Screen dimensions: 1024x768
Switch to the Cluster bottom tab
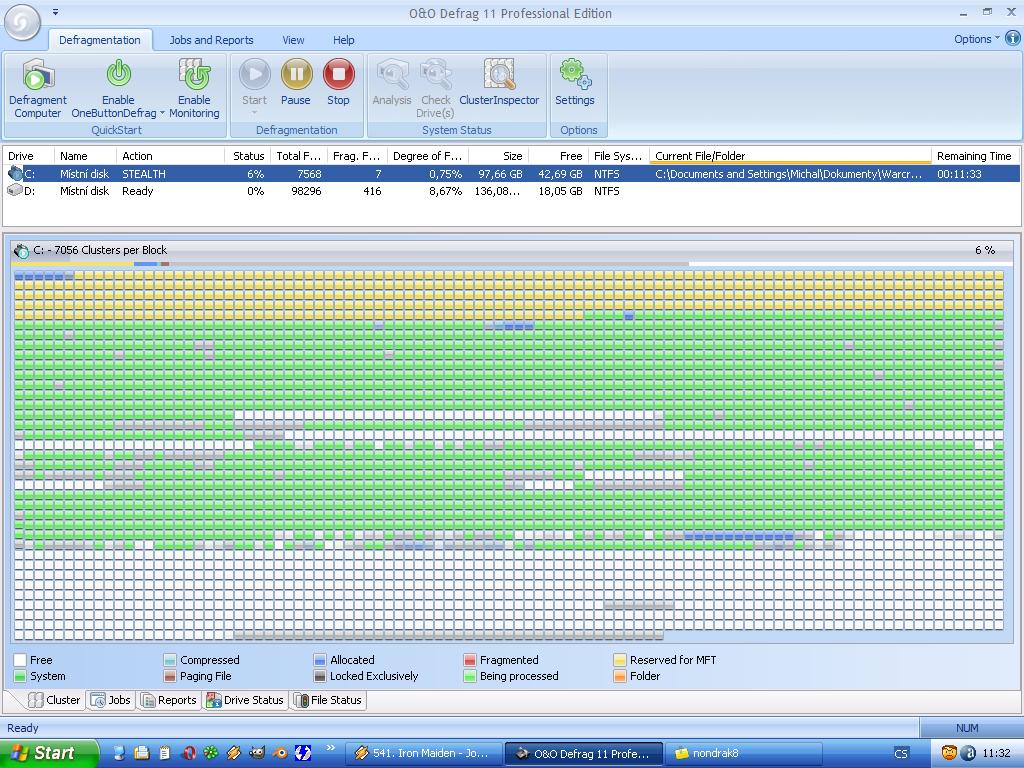55,700
